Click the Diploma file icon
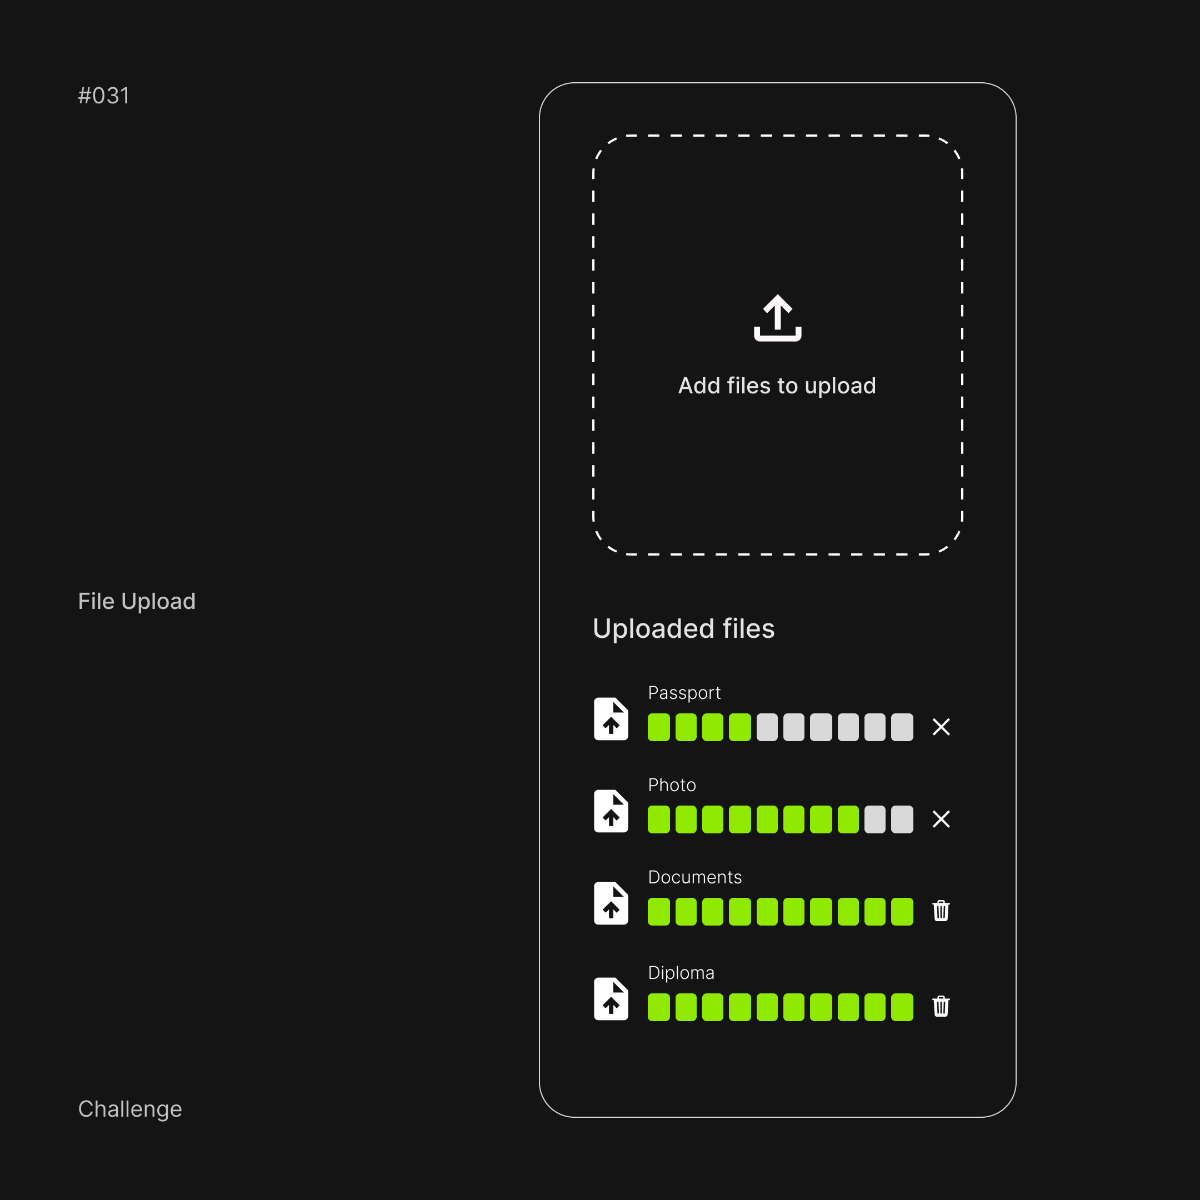The image size is (1200, 1200). pos(611,999)
